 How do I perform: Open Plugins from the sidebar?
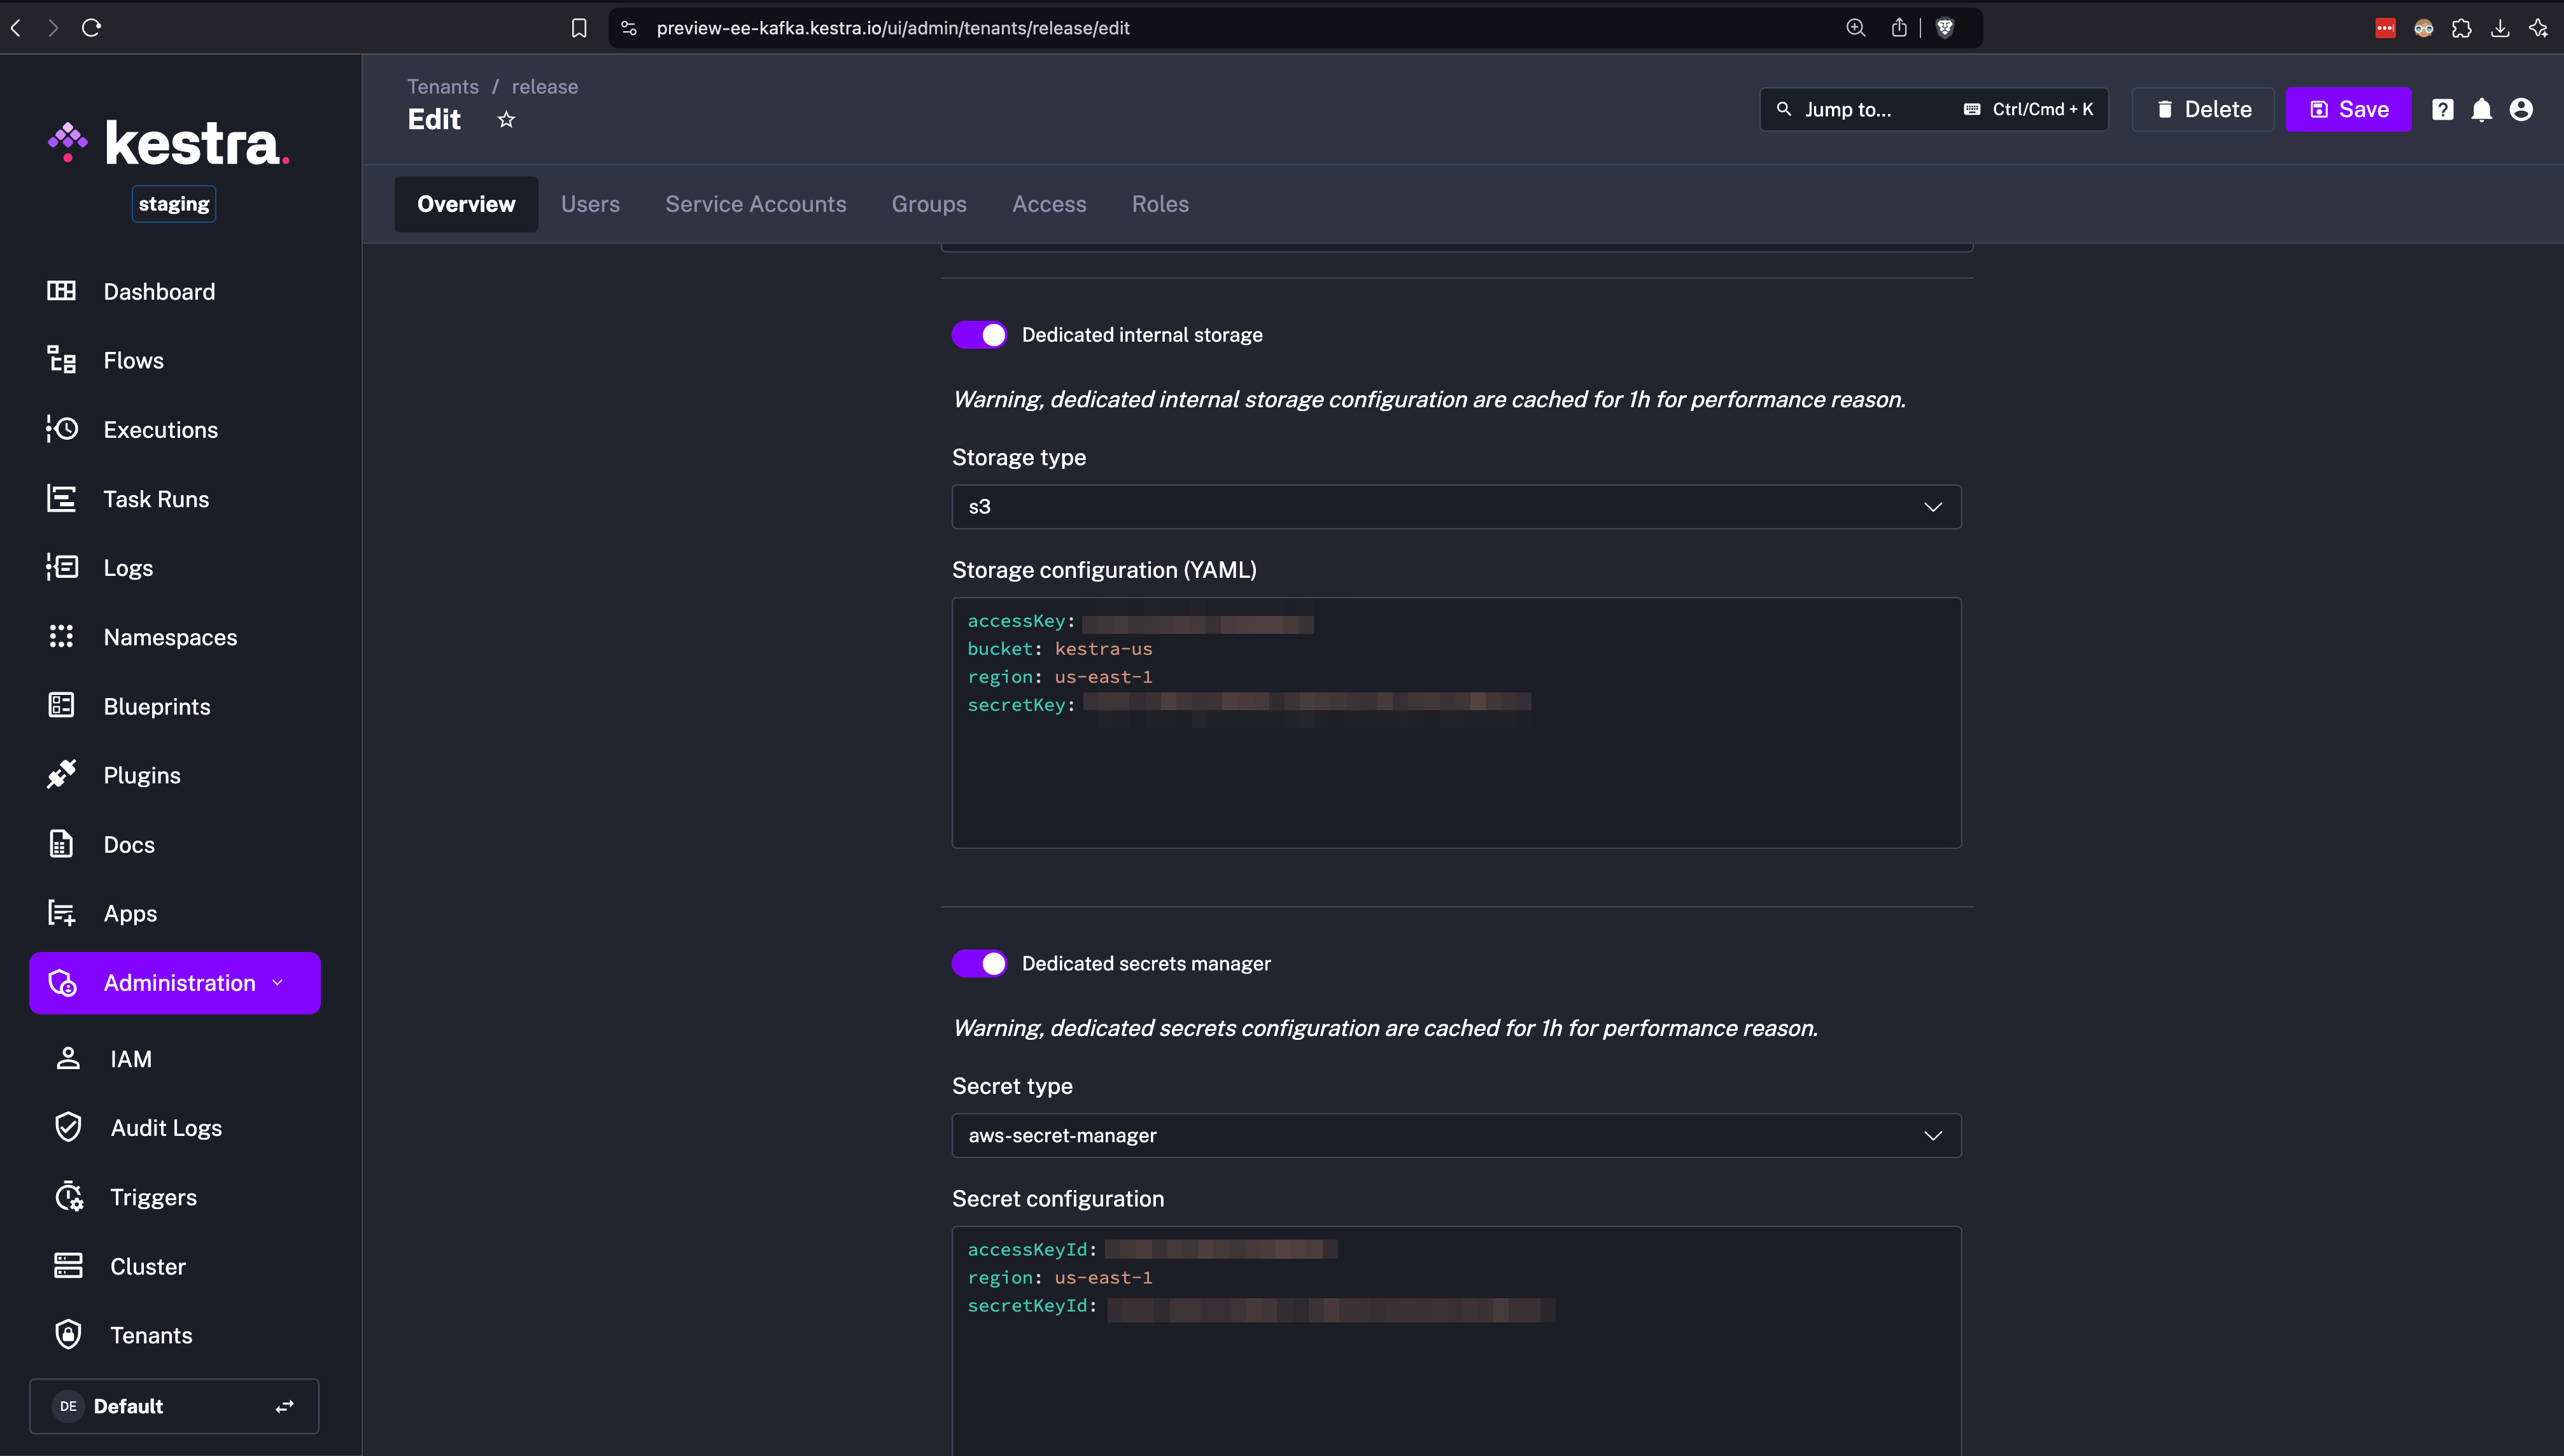[x=142, y=775]
